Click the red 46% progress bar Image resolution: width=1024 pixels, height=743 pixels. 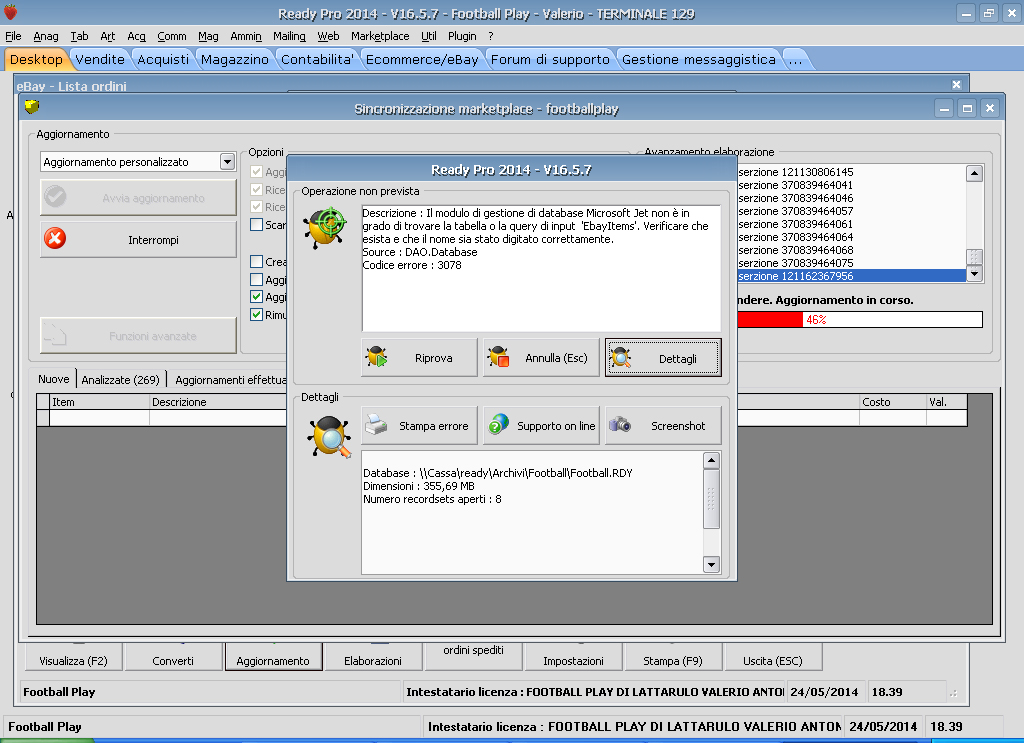point(859,319)
